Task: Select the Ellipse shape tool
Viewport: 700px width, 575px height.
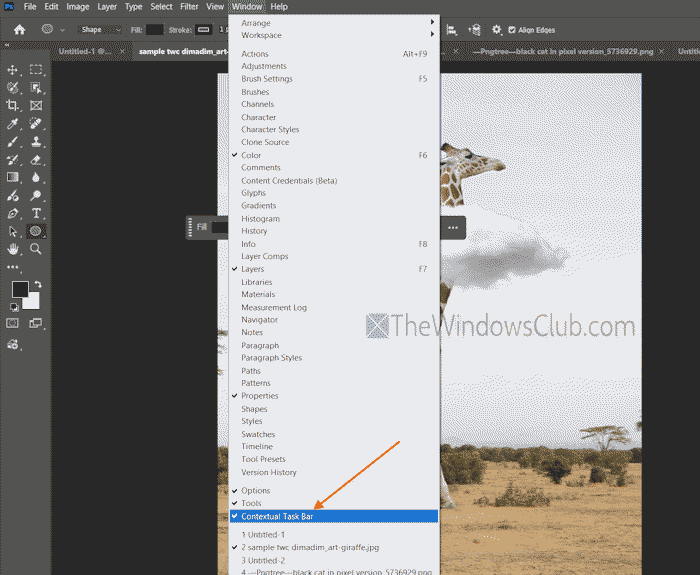Action: pyautogui.click(x=36, y=231)
